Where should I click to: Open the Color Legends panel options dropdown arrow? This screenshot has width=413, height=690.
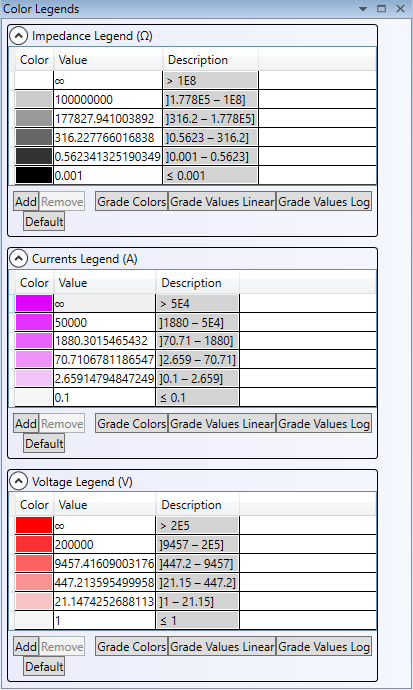click(363, 9)
